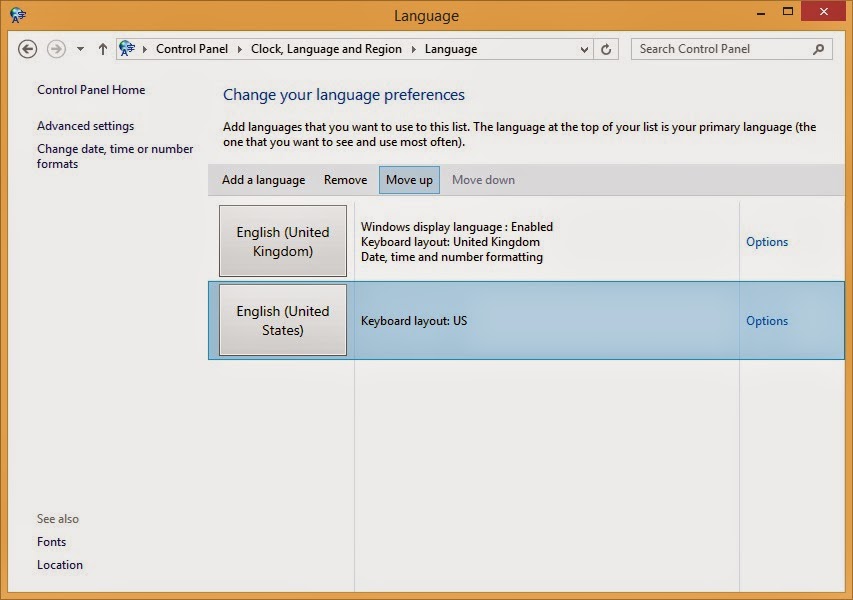
Task: Open Options for English (United Kingdom)
Action: [x=767, y=242]
